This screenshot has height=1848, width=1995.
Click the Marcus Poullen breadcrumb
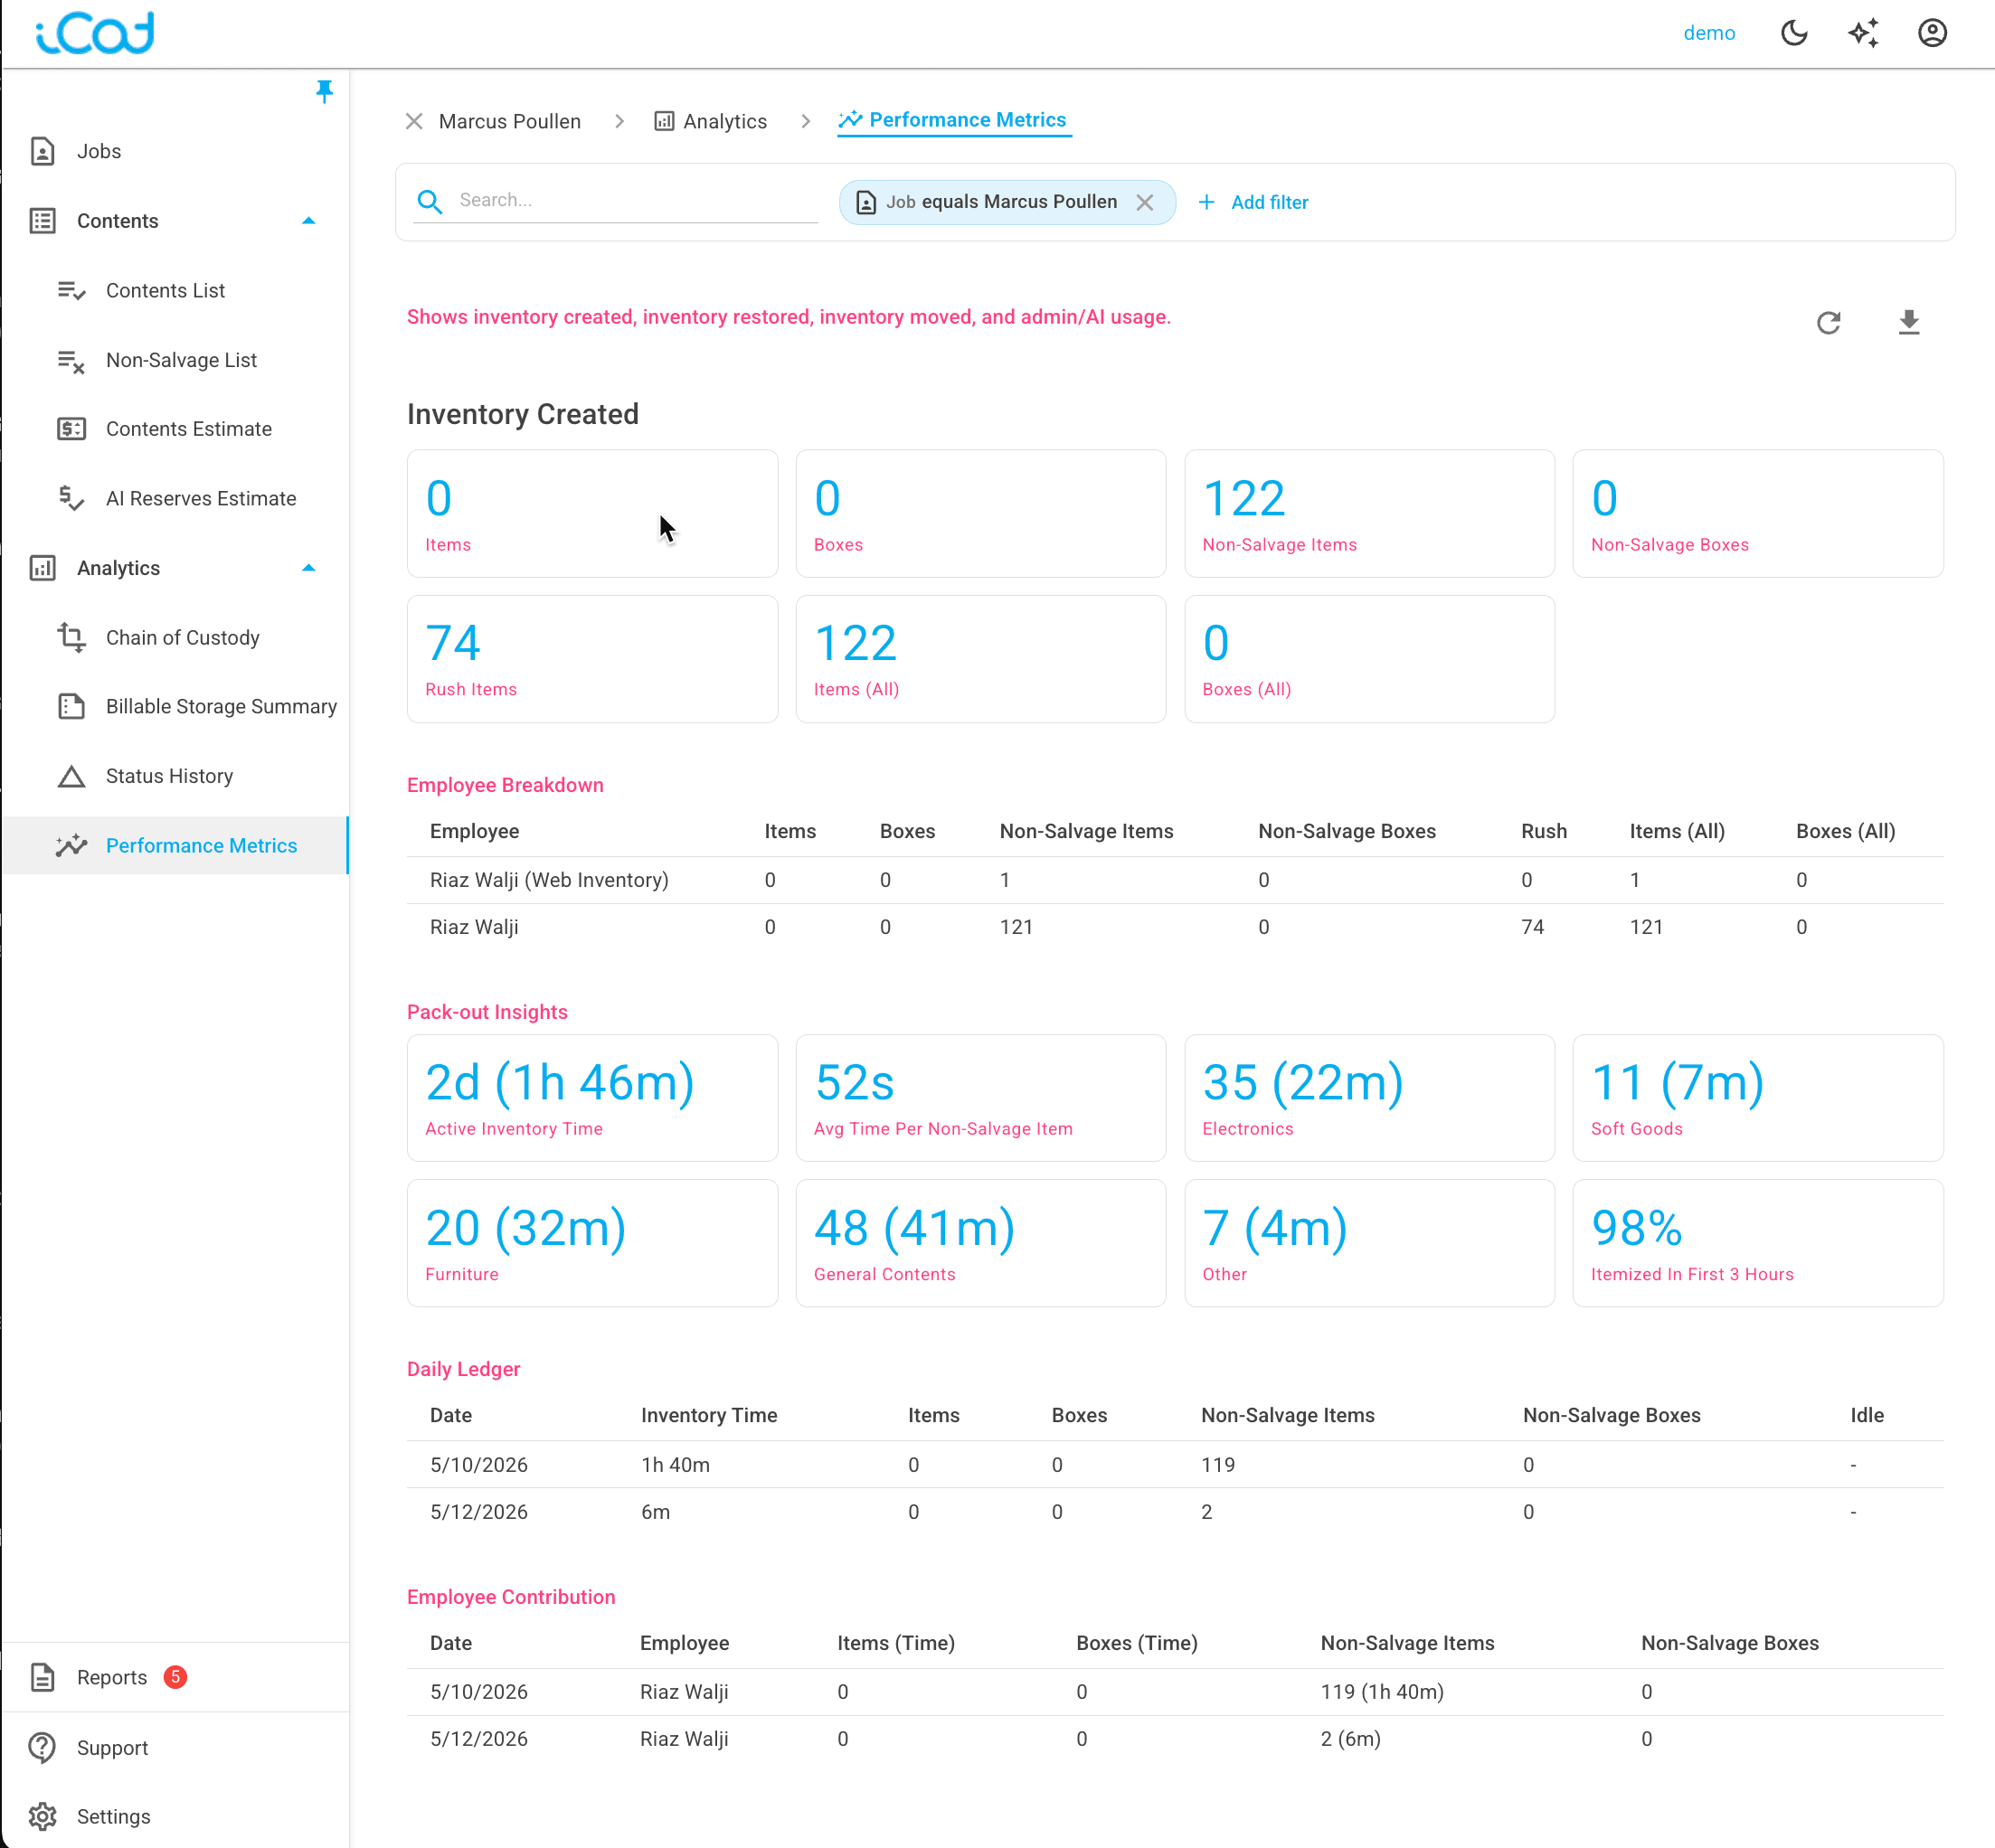[509, 121]
